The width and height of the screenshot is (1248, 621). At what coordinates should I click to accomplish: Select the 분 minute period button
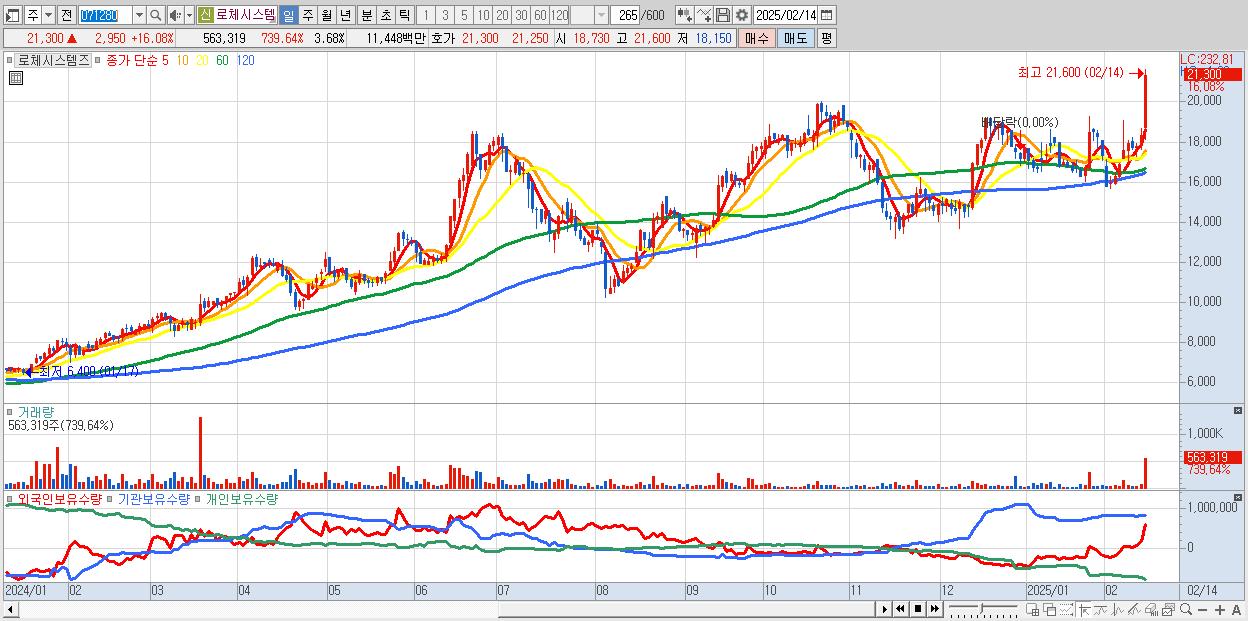point(366,15)
